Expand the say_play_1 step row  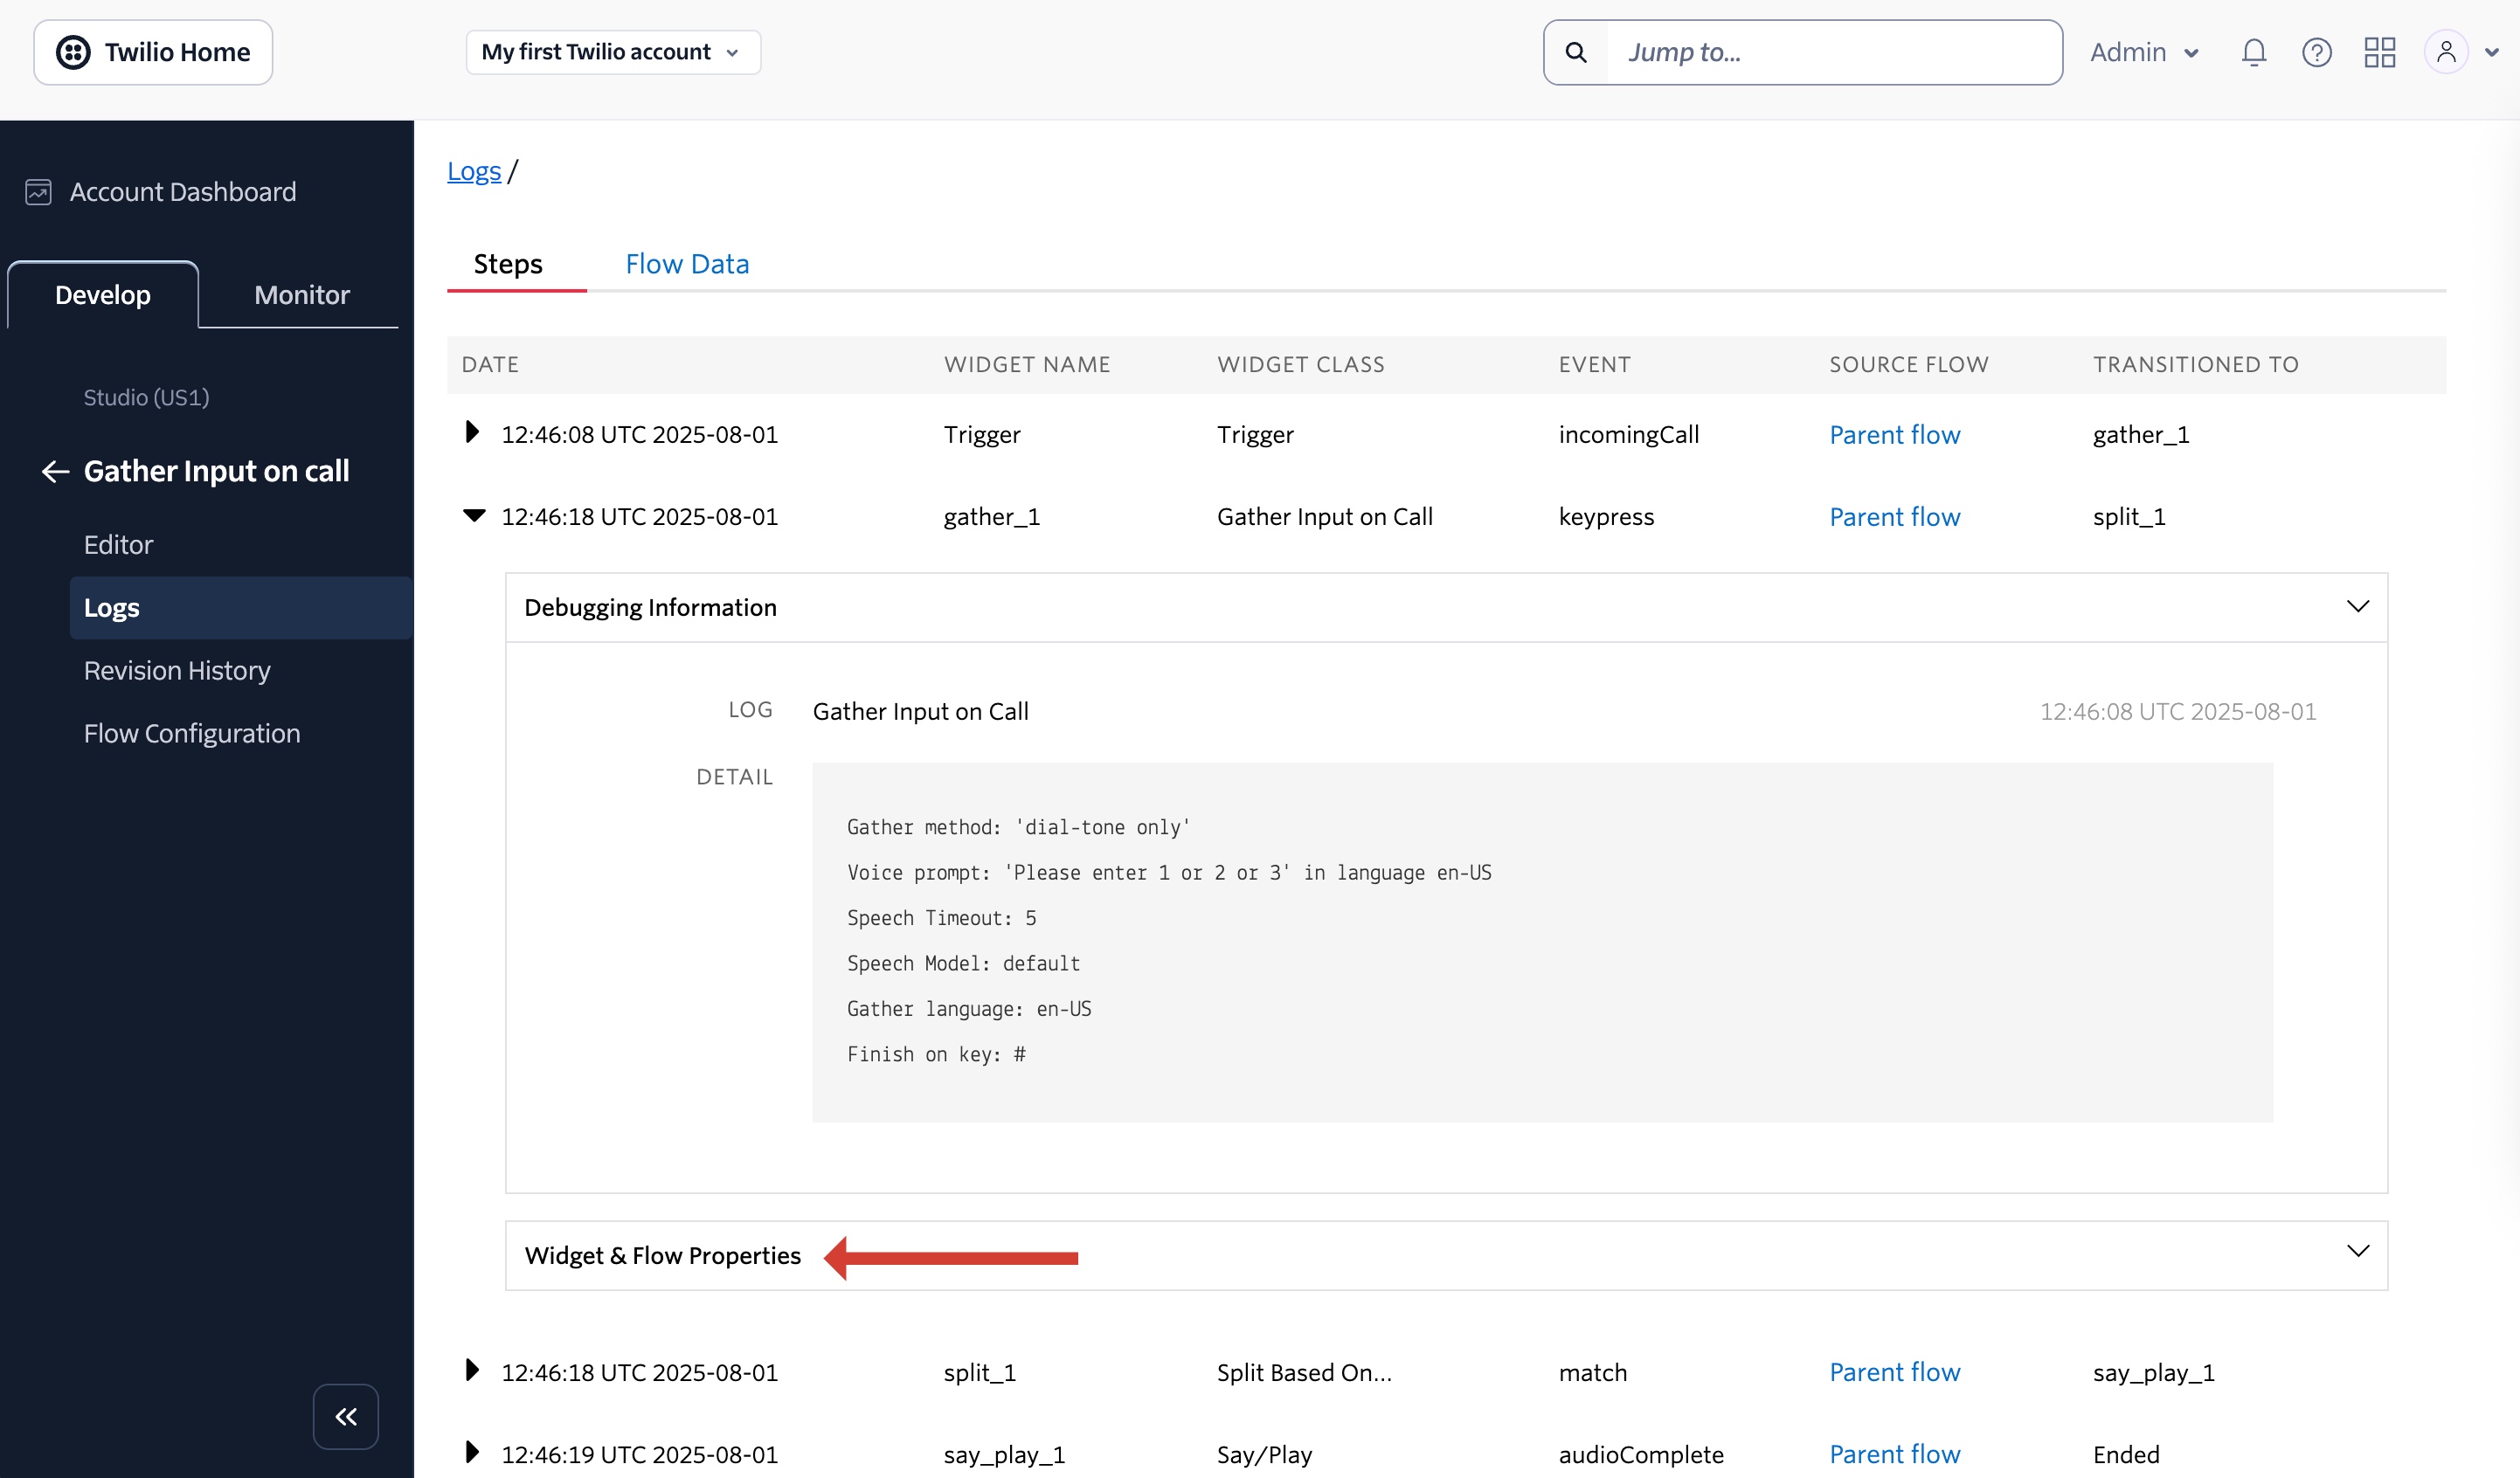tap(472, 1453)
